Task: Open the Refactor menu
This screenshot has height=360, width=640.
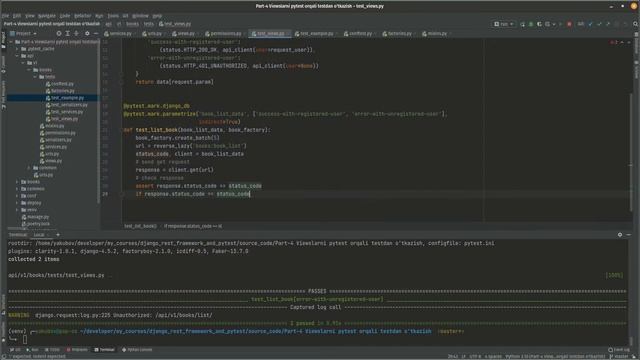Action: [82, 16]
